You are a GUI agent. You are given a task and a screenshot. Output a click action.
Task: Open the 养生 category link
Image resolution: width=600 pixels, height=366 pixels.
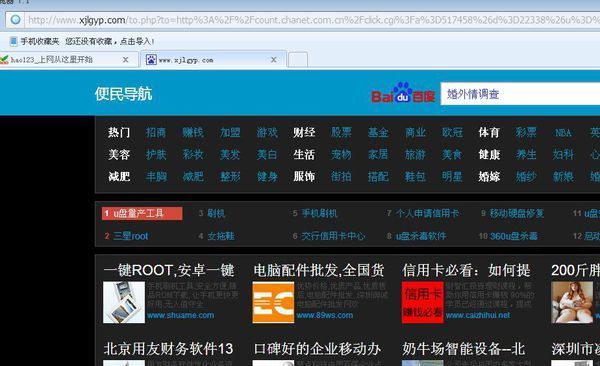(x=526, y=155)
